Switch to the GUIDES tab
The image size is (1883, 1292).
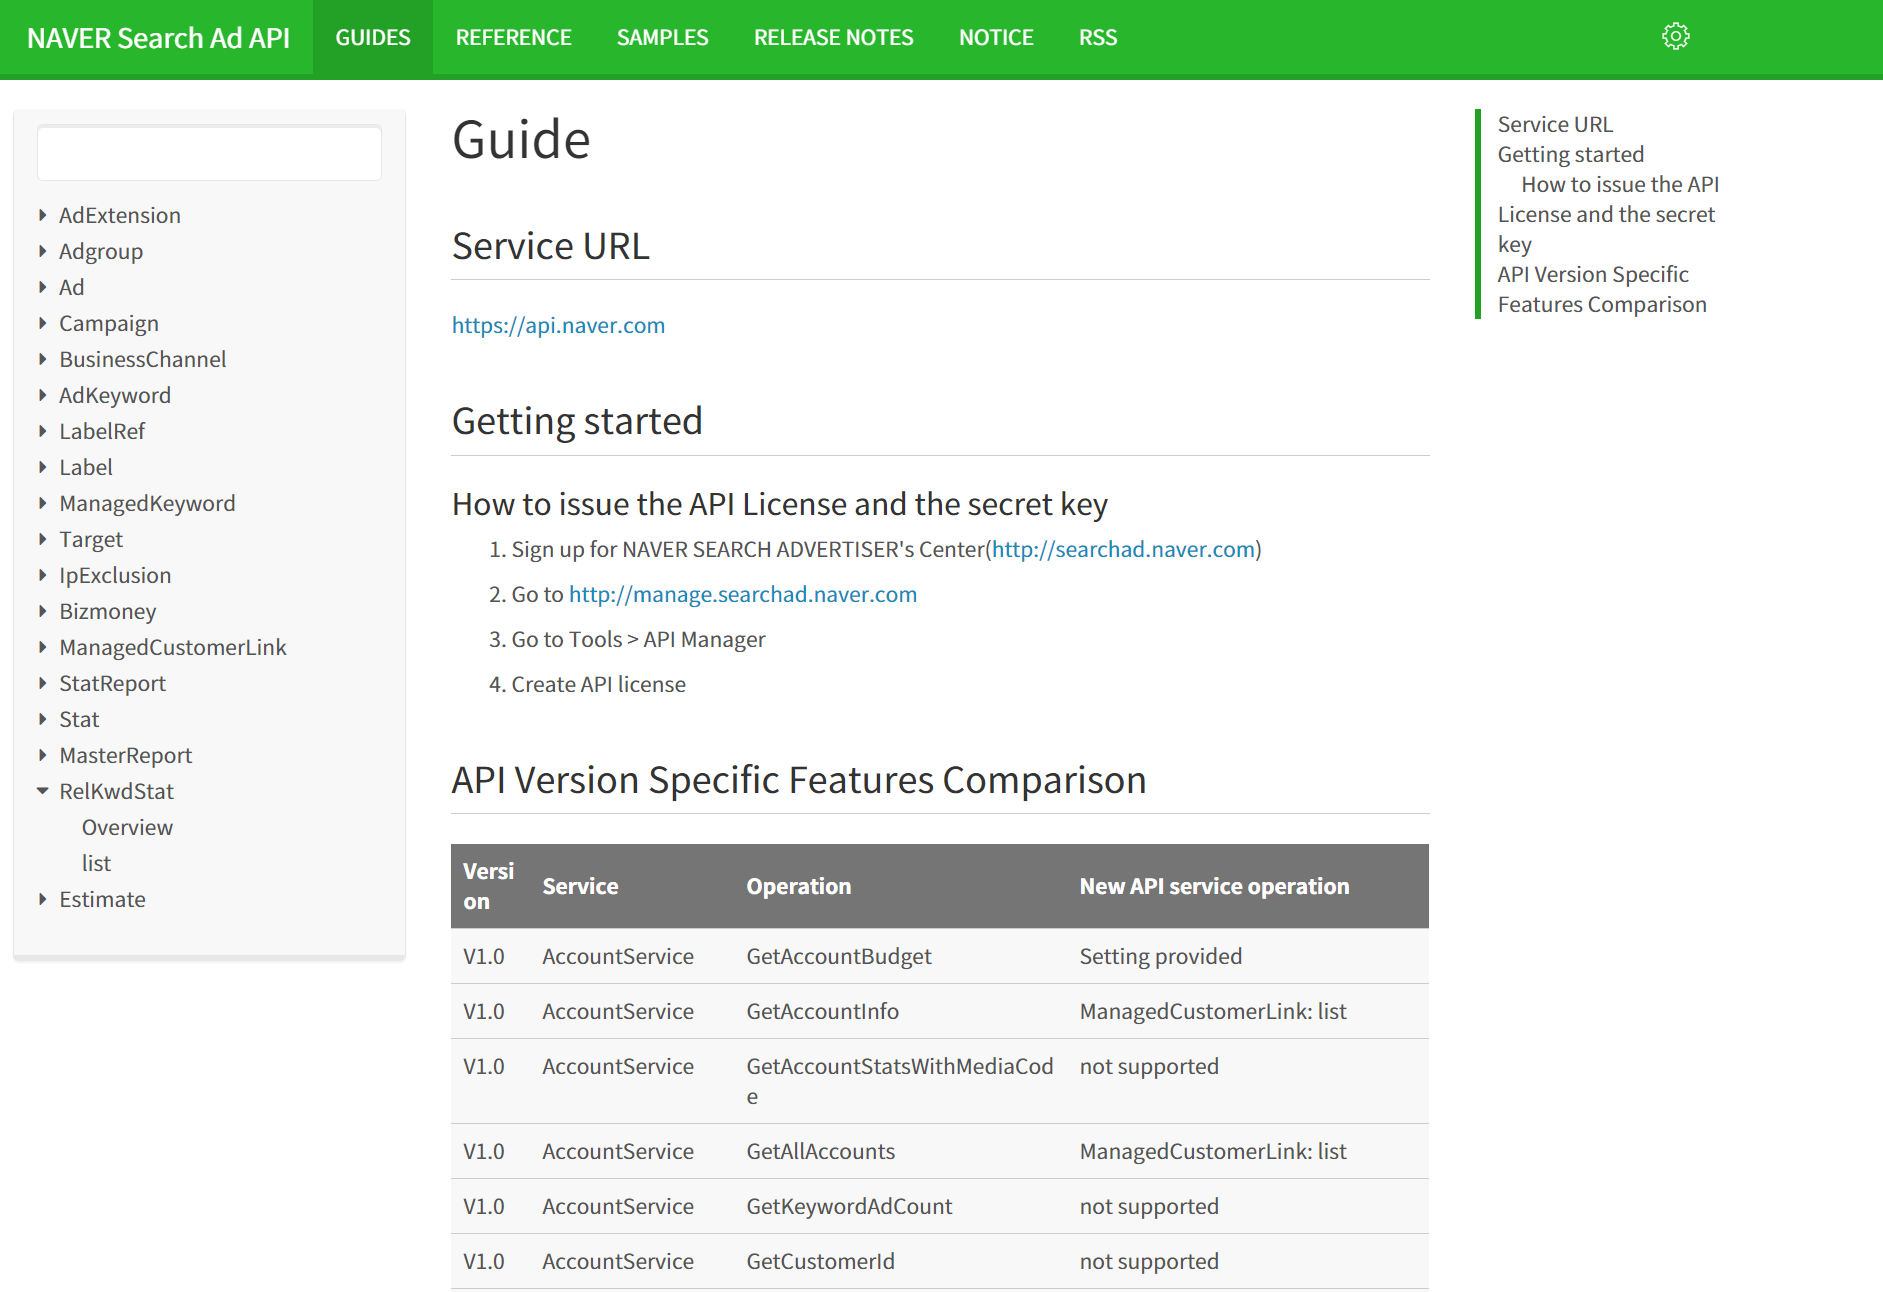tap(373, 37)
